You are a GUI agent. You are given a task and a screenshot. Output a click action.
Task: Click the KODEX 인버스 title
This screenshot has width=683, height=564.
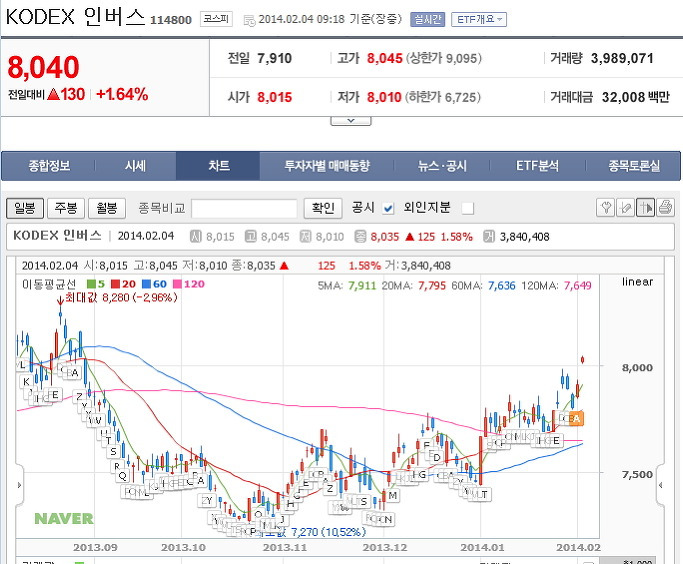coord(75,17)
